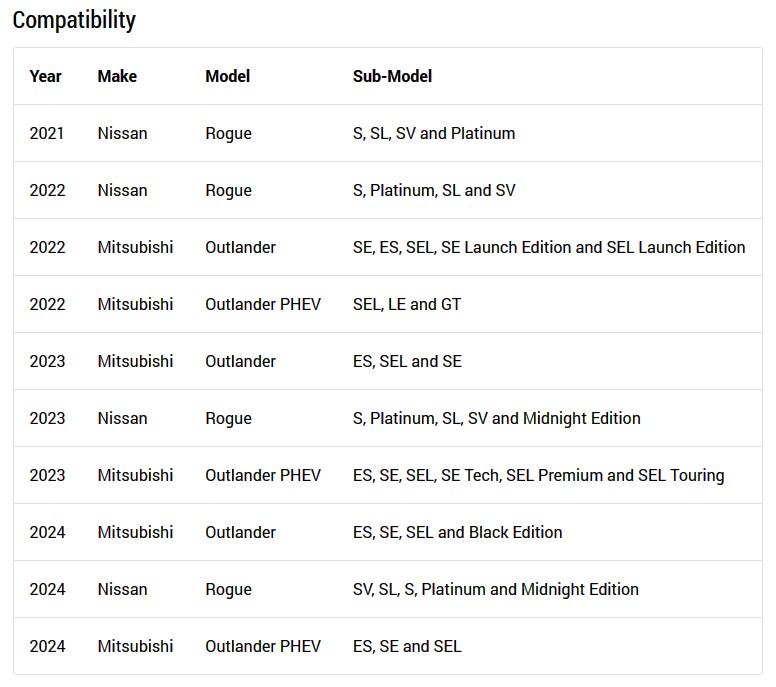The image size is (776, 687).
Task: Click the Year column header
Action: click(x=45, y=76)
